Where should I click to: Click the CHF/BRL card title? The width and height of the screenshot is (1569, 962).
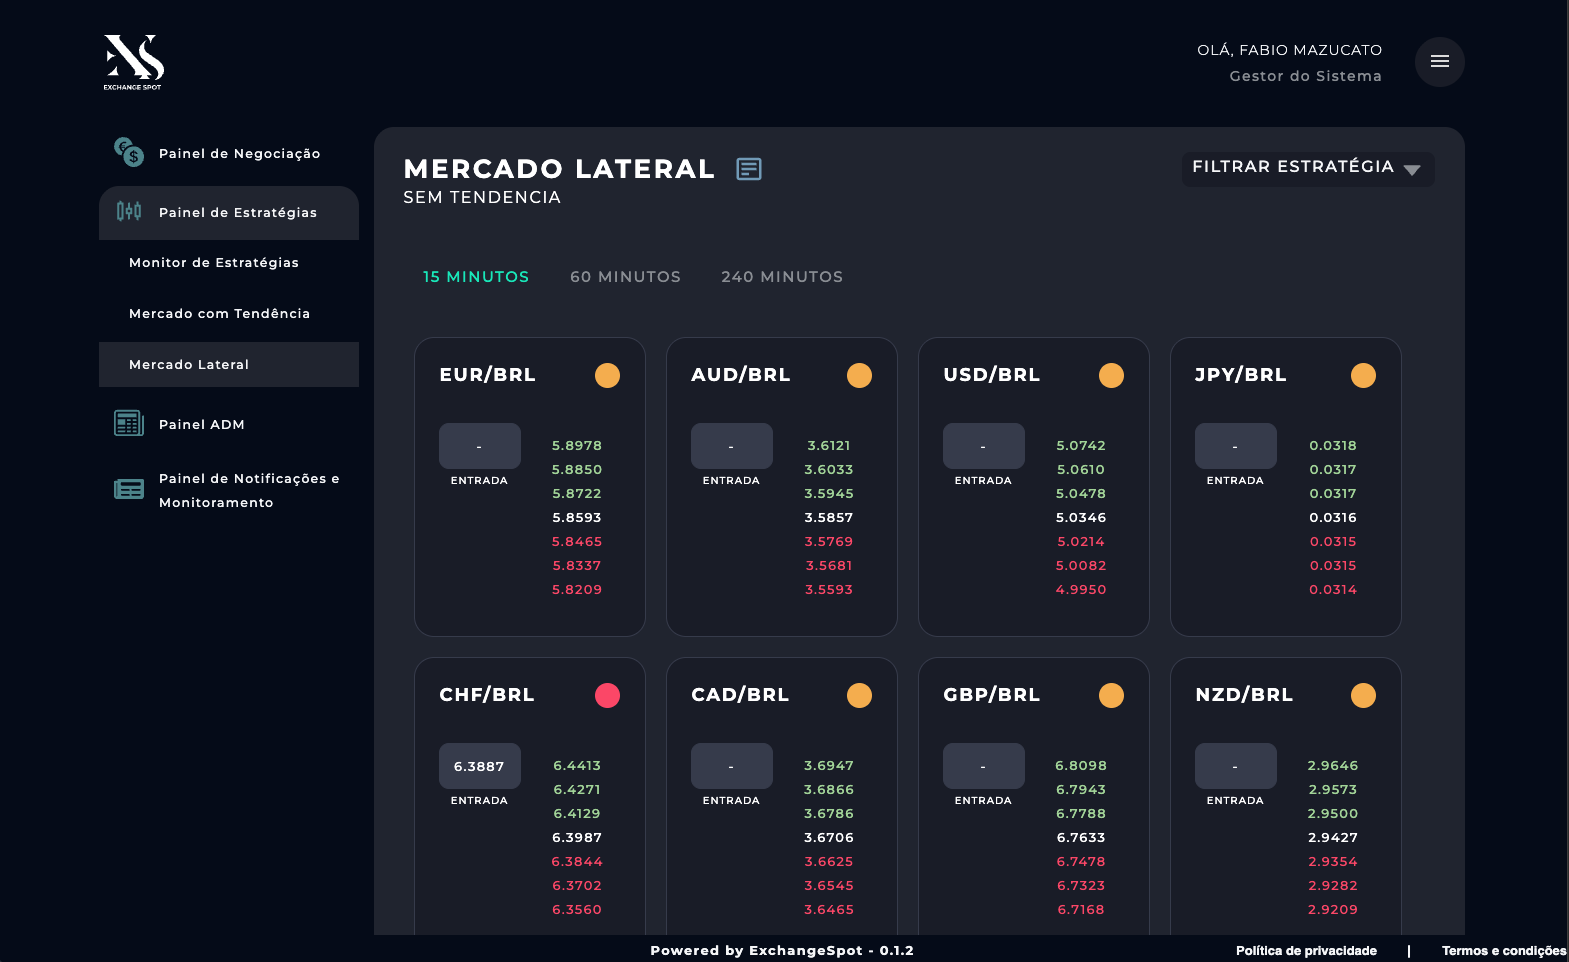[486, 695]
